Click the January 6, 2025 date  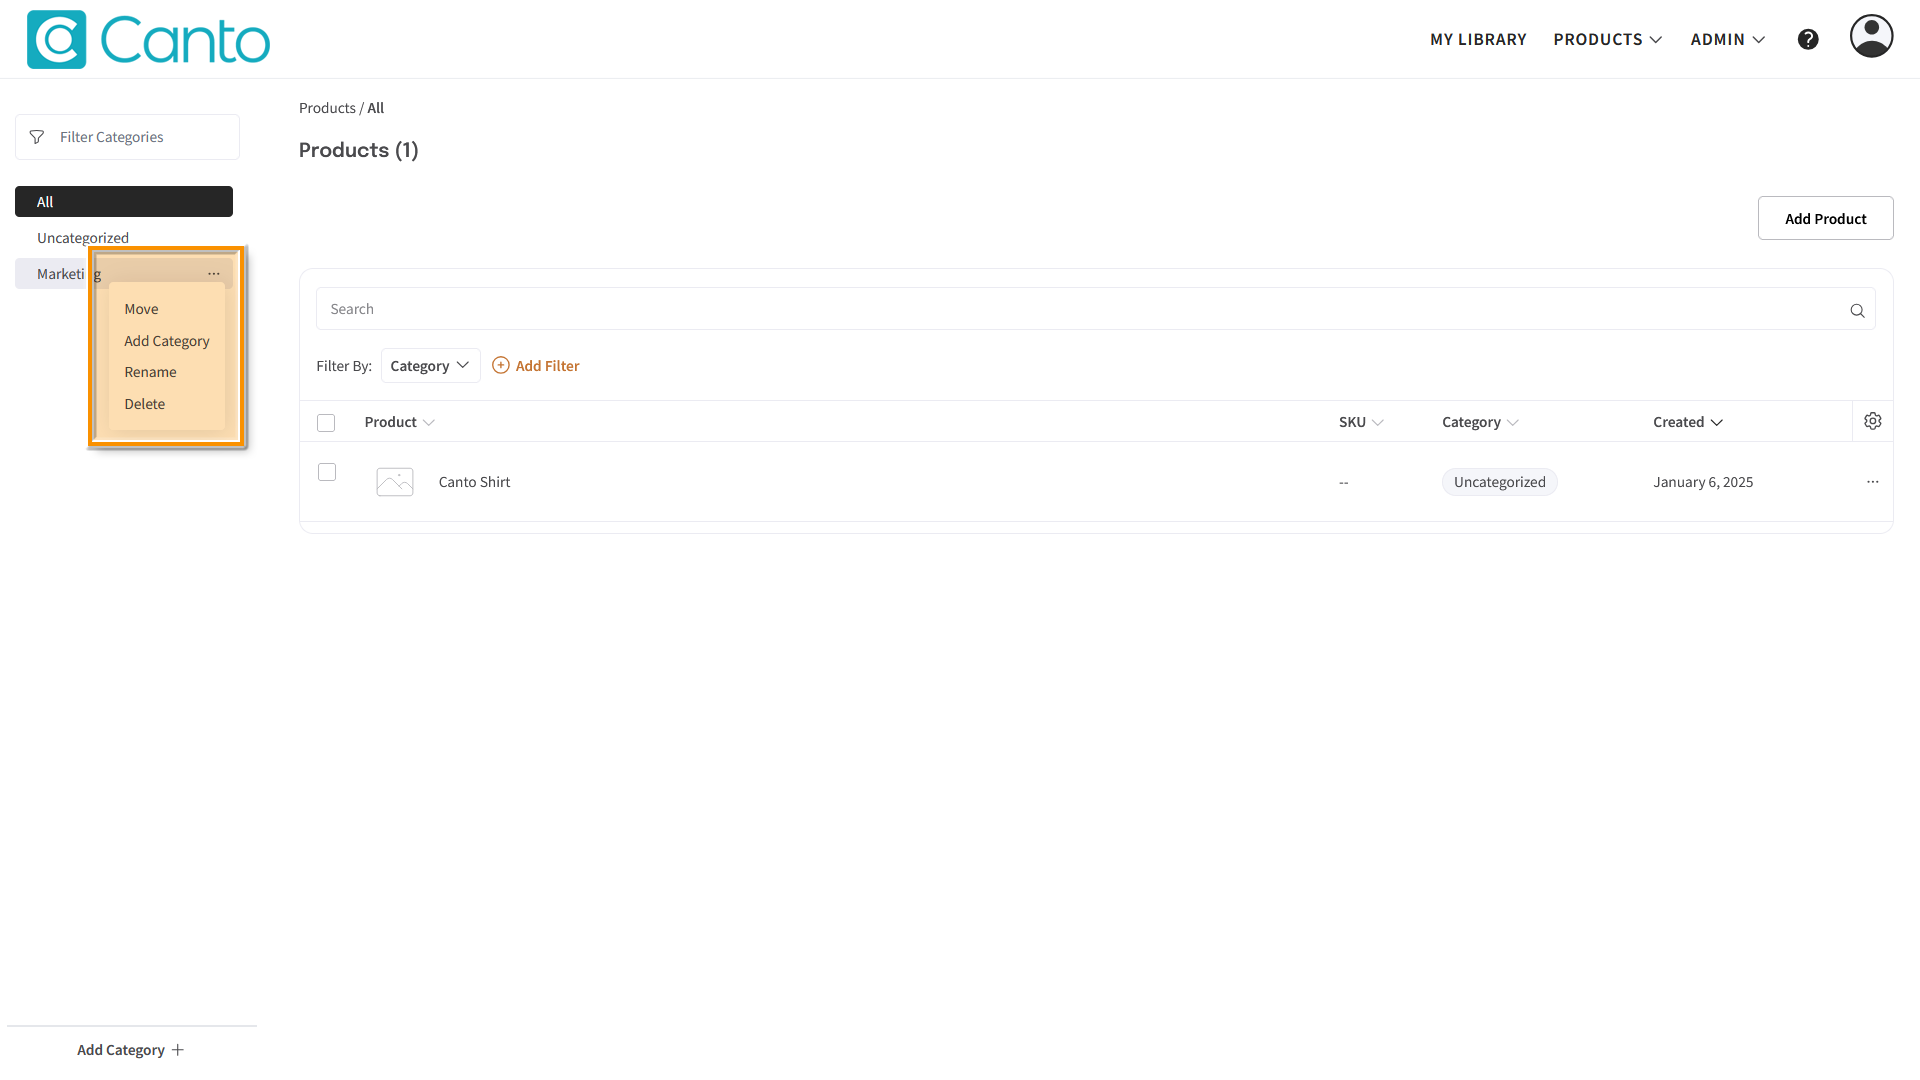point(1703,482)
